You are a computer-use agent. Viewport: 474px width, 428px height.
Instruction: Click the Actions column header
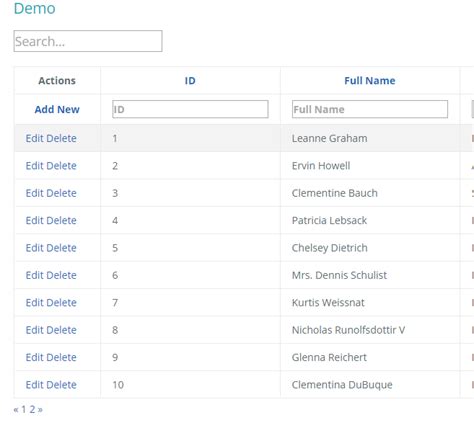[x=57, y=81]
